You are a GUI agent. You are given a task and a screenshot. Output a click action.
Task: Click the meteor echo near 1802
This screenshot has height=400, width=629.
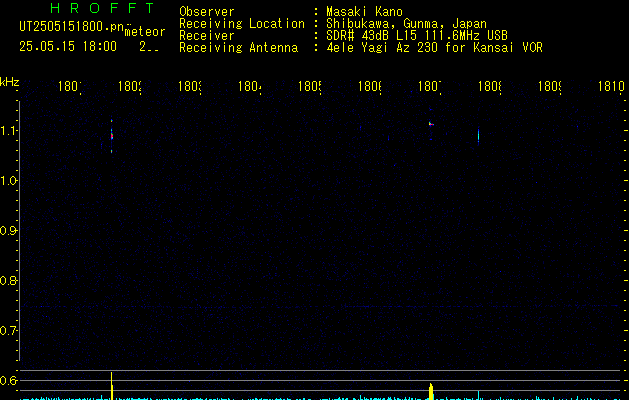[112, 136]
